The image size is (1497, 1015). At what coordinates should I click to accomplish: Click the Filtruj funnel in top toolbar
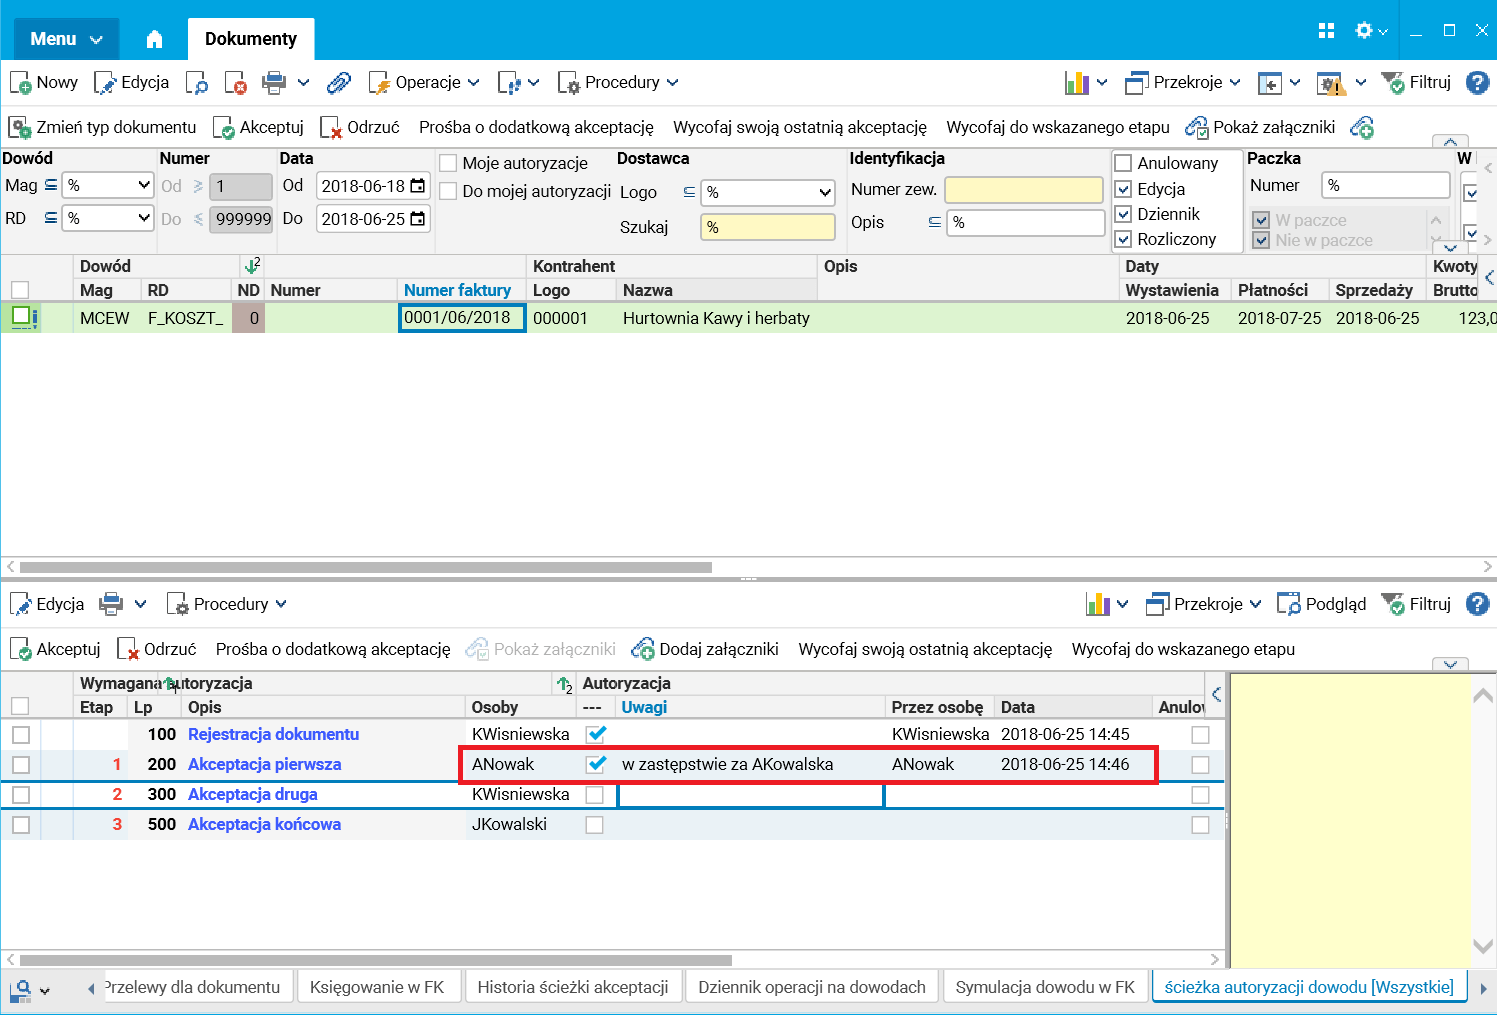point(1416,83)
